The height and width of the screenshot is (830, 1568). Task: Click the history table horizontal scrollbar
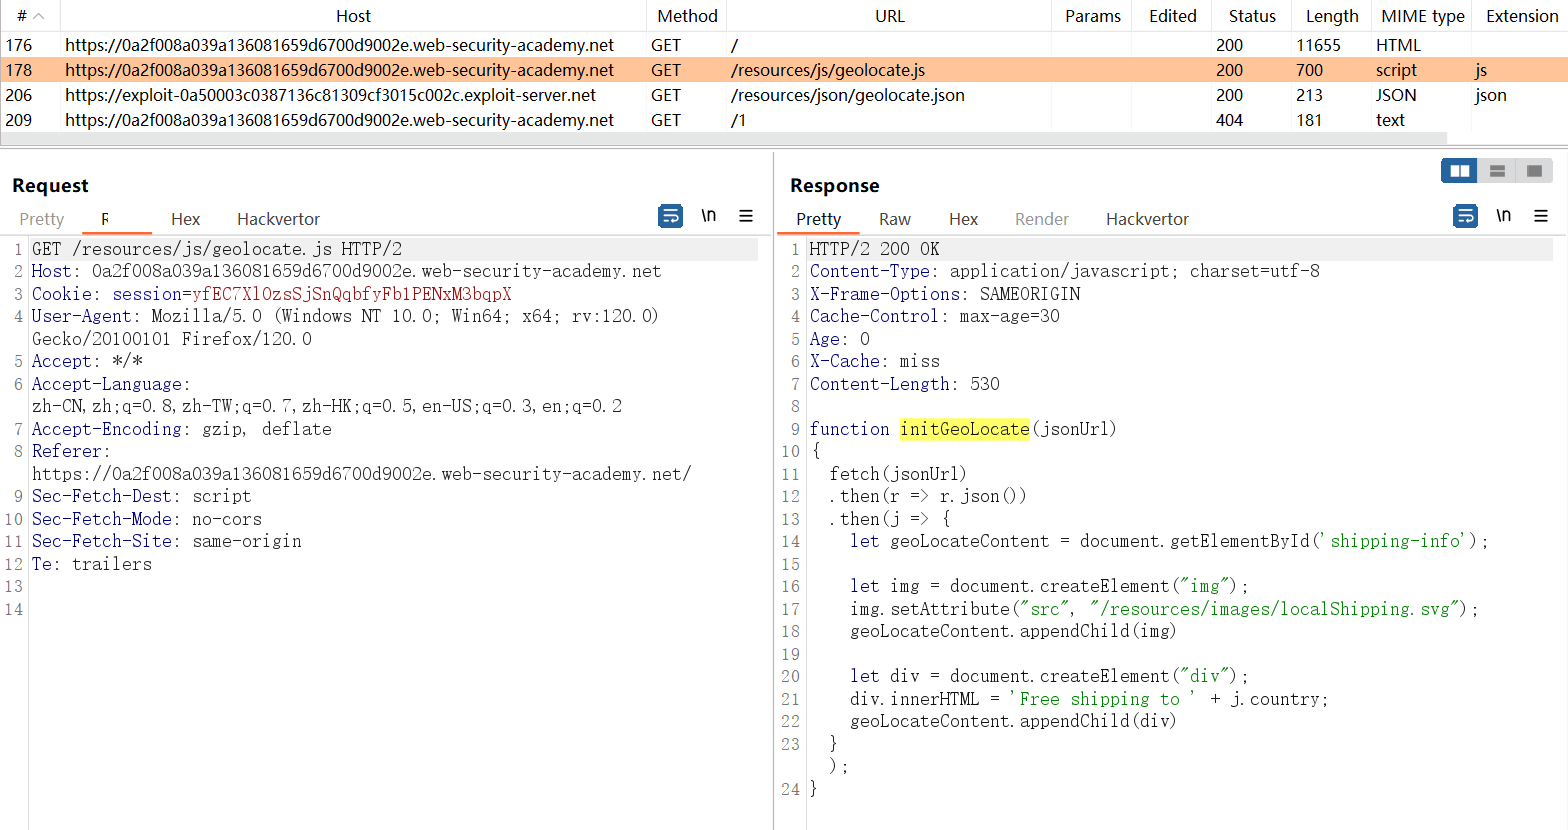coord(723,138)
